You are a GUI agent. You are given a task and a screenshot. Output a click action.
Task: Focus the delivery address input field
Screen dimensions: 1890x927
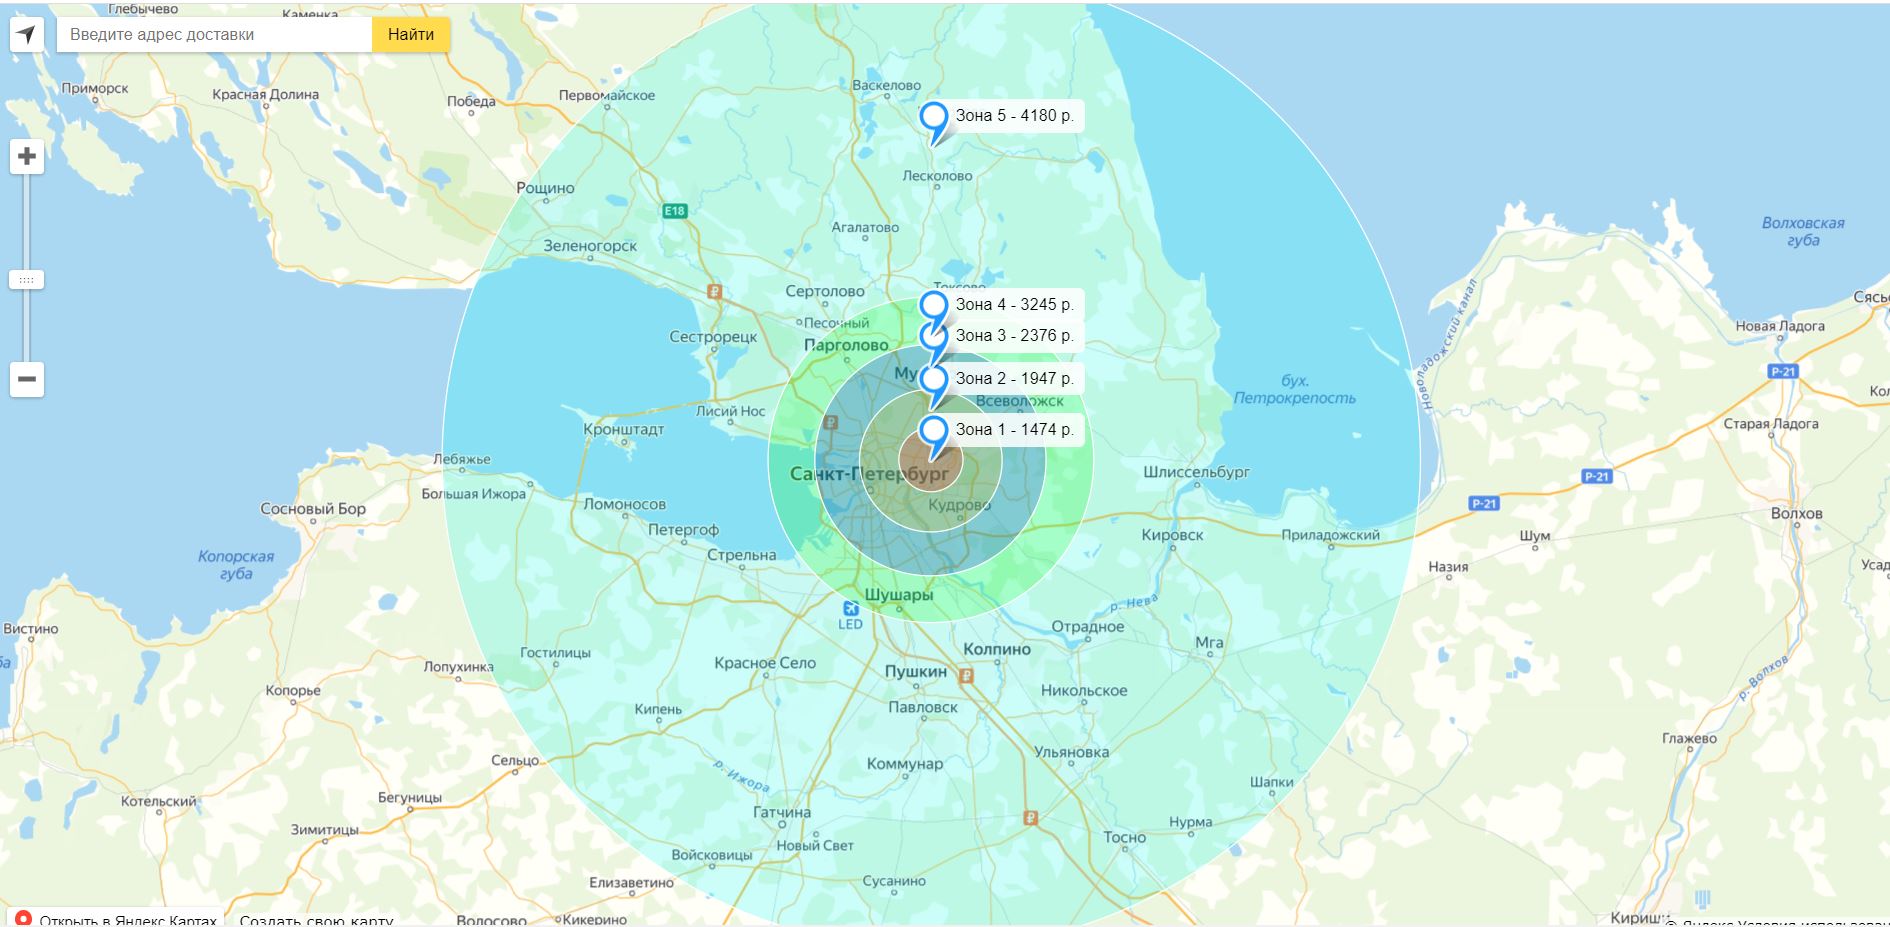point(215,35)
